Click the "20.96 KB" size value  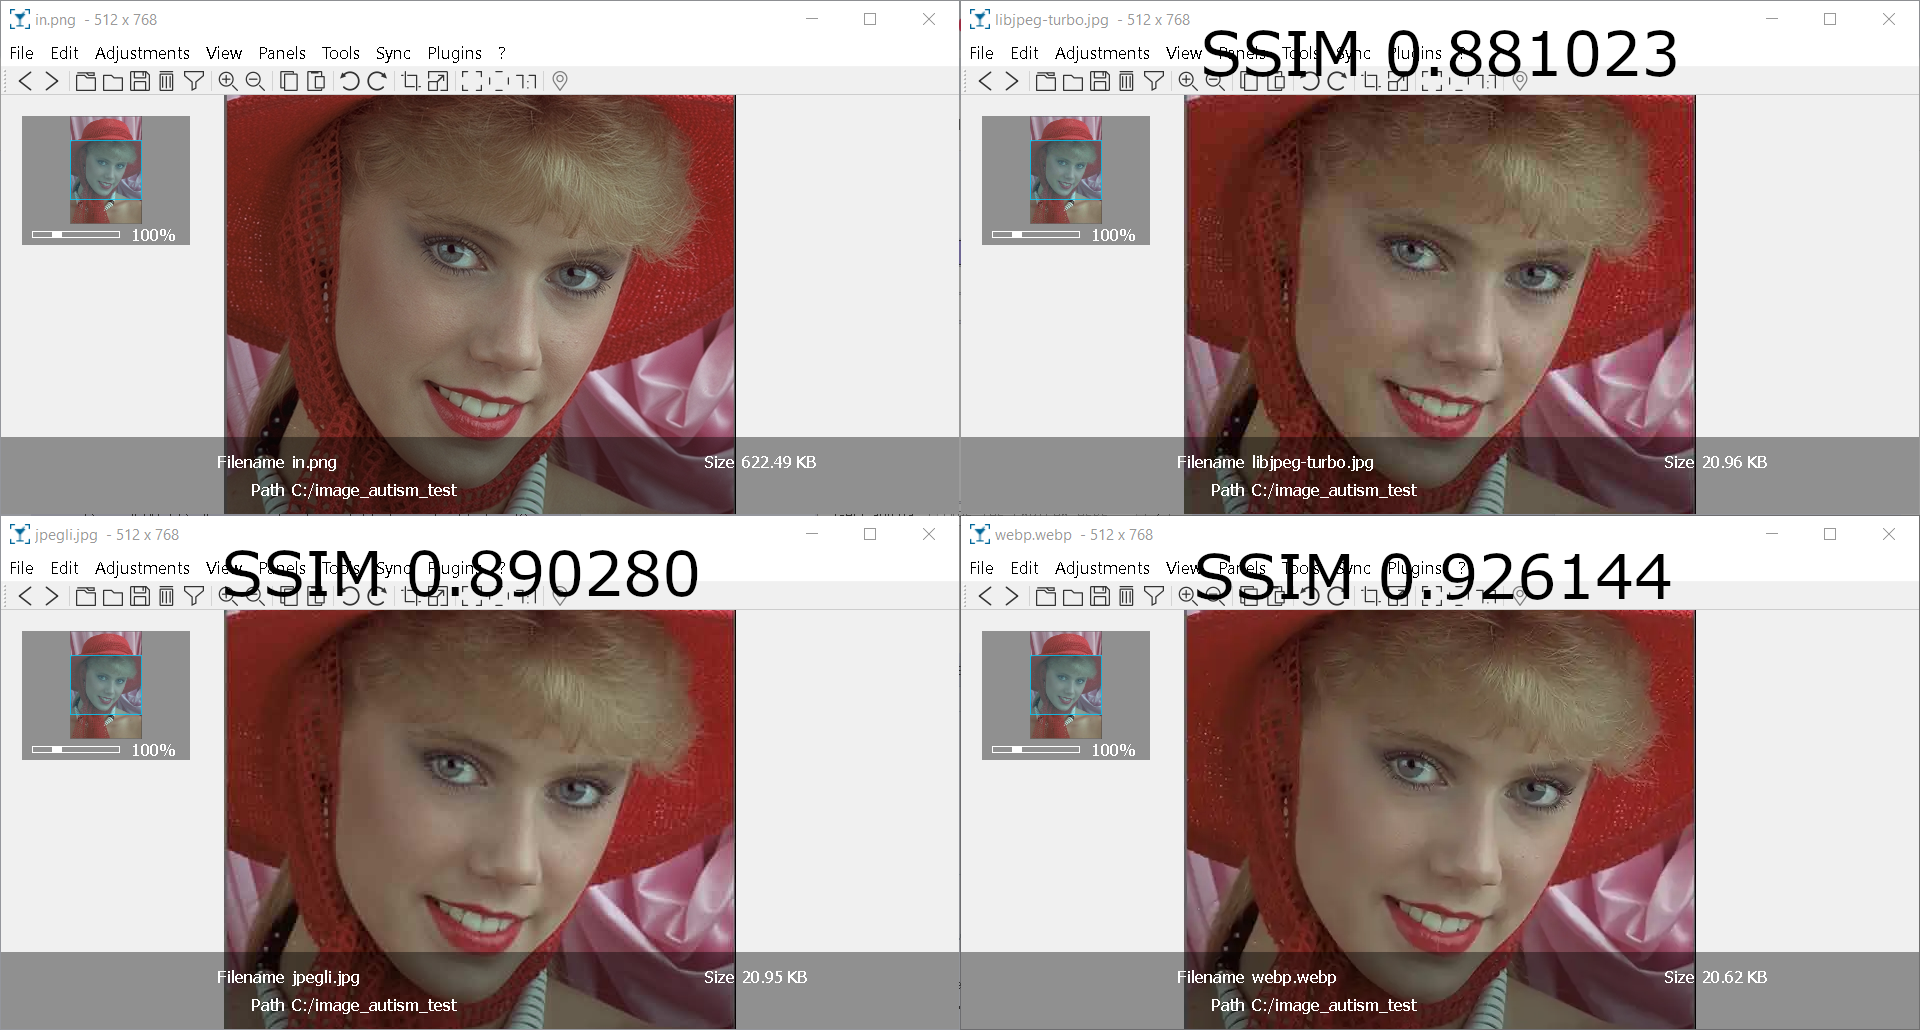click(x=1735, y=462)
